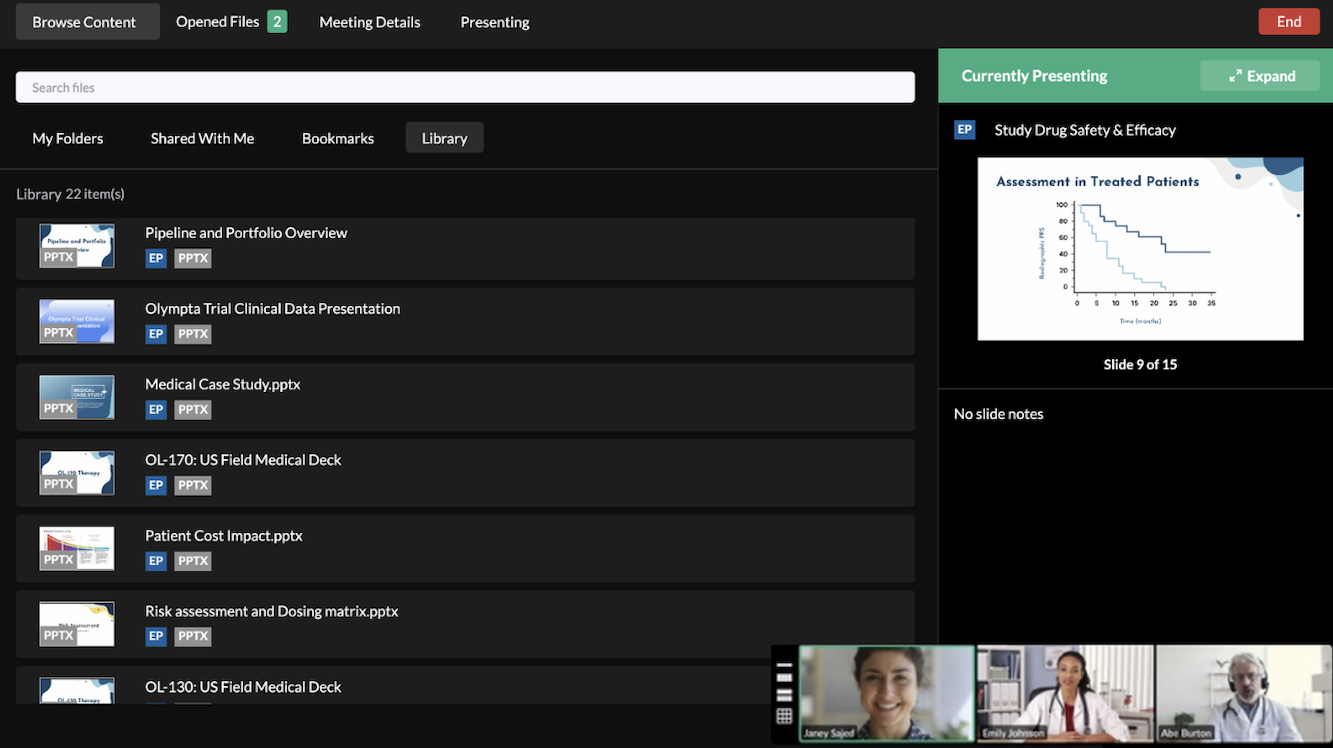Select Emily Johnson's video tile
Screen dimensions: 1333x748
tap(1064, 693)
